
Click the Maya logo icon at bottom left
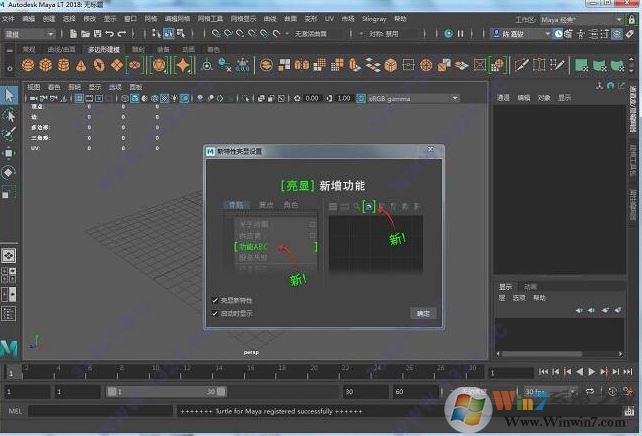click(10, 347)
